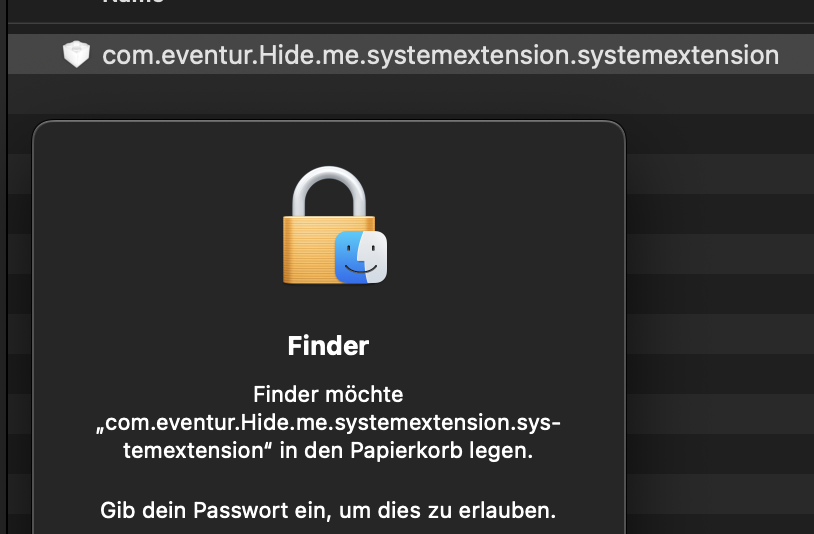Click the Finder face badge on the padlock
This screenshot has width=814, height=534.
pos(360,256)
